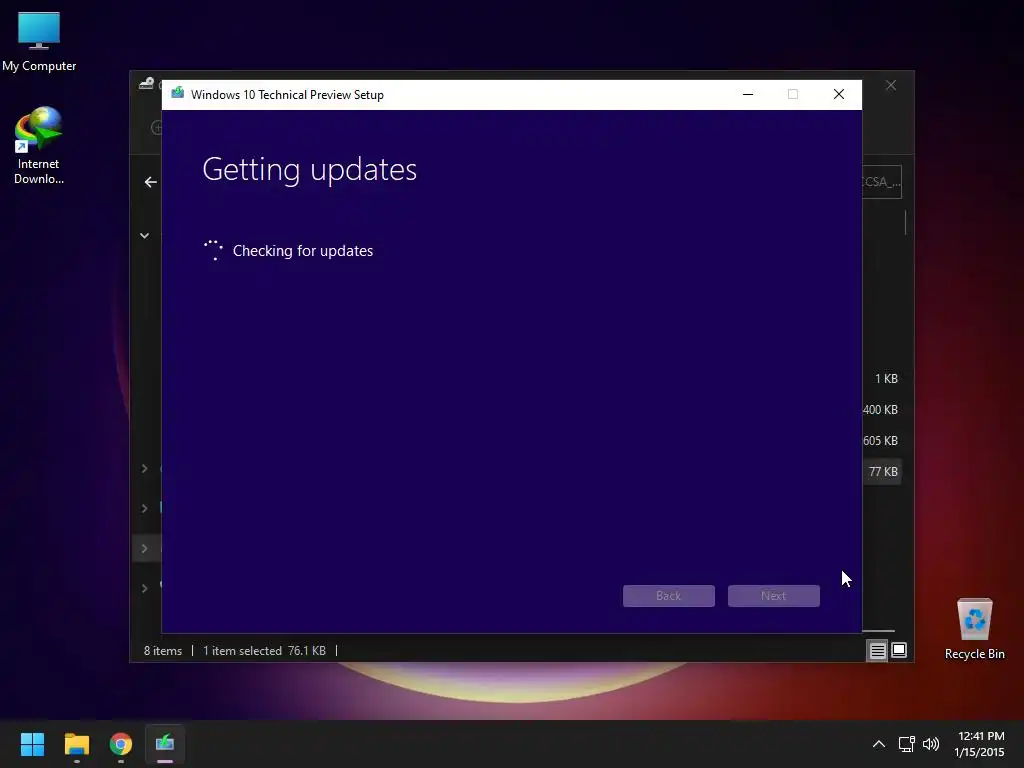Show hidden system tray icons
This screenshot has width=1024, height=768.
[879, 744]
